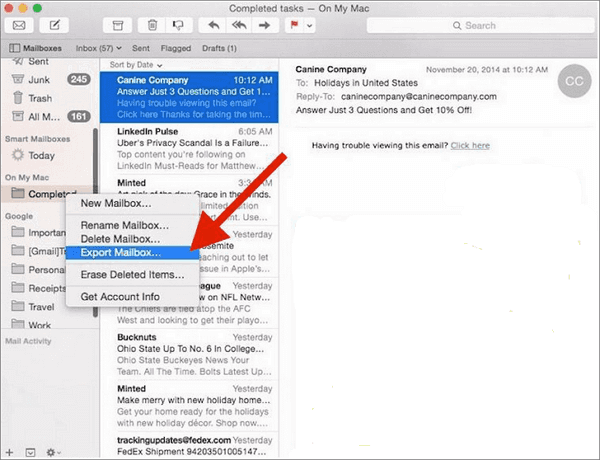Forward the selected message

[265, 26]
